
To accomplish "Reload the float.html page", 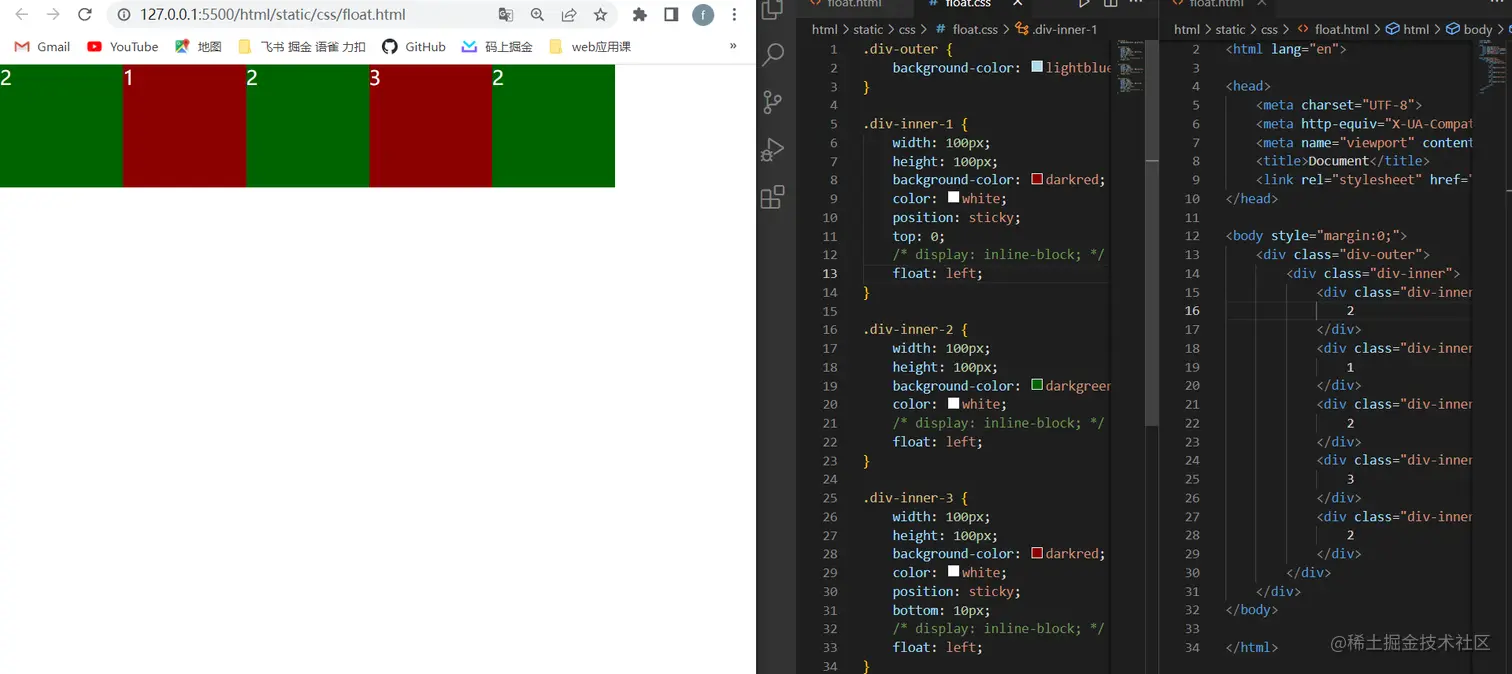I will (85, 15).
